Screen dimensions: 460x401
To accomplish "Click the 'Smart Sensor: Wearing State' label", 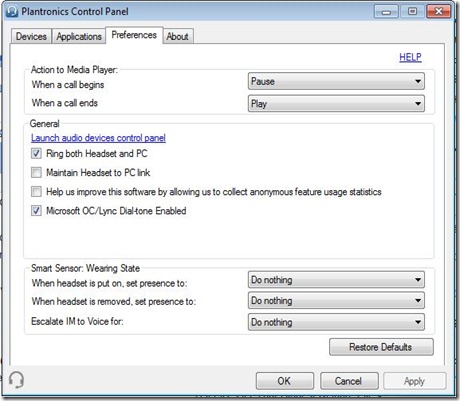I will [85, 268].
